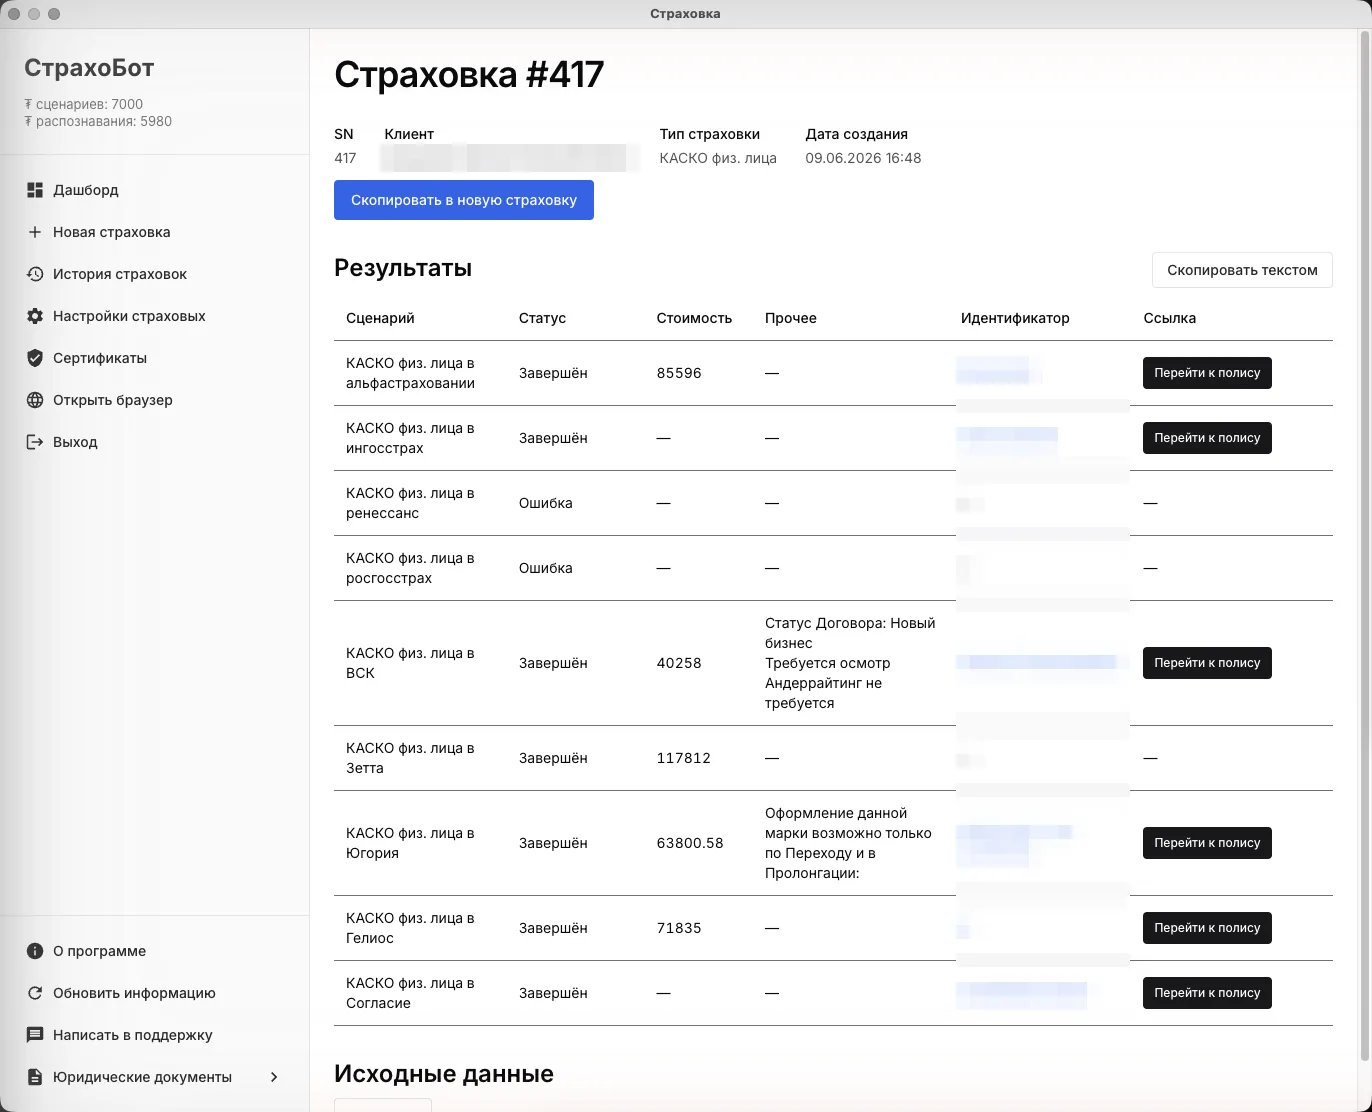Screen dimensions: 1372x1112
Task: Click the cost value 117812 for Зетта
Action: click(x=684, y=758)
